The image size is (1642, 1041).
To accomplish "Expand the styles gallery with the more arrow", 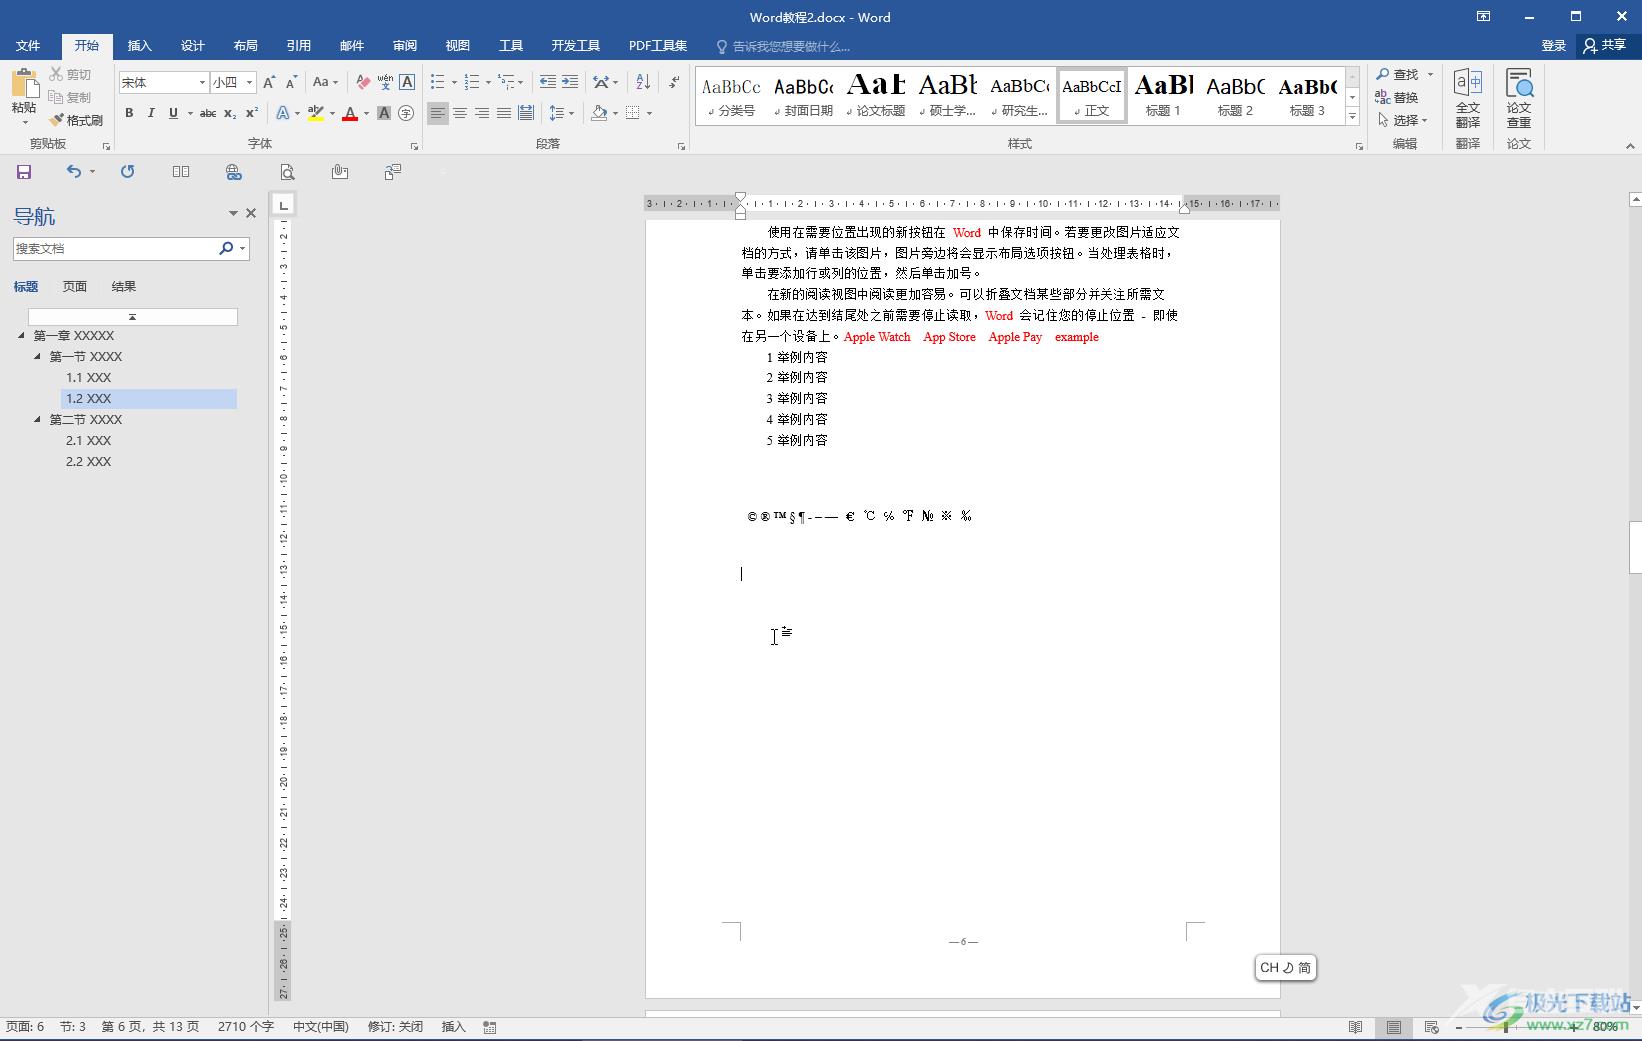I will pyautogui.click(x=1352, y=116).
